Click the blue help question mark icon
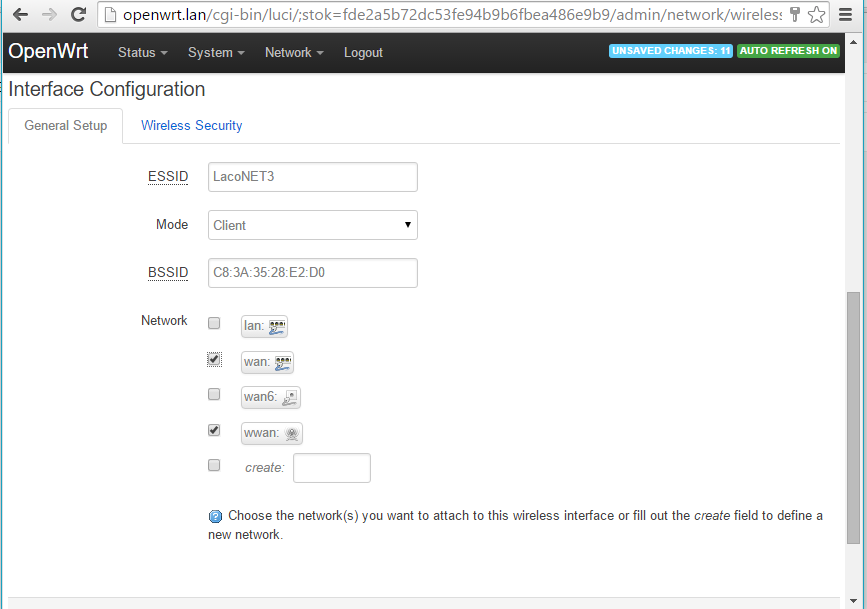 pyautogui.click(x=215, y=516)
